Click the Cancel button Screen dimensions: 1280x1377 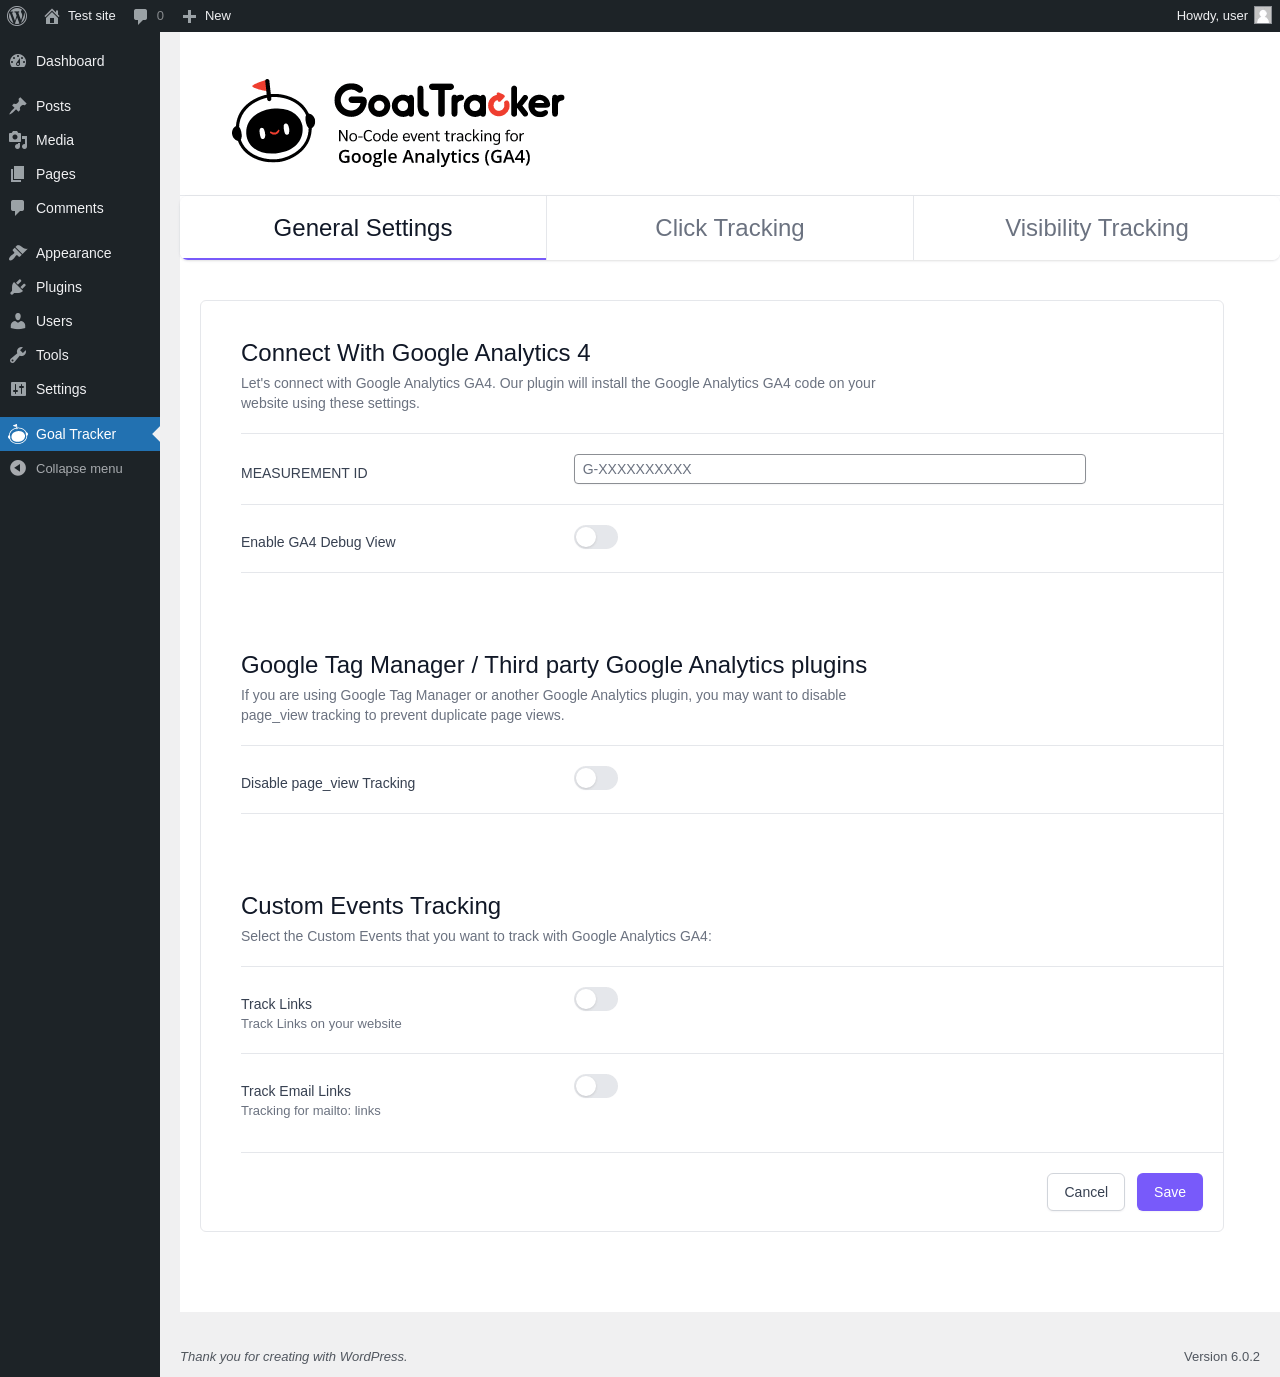point(1086,1192)
